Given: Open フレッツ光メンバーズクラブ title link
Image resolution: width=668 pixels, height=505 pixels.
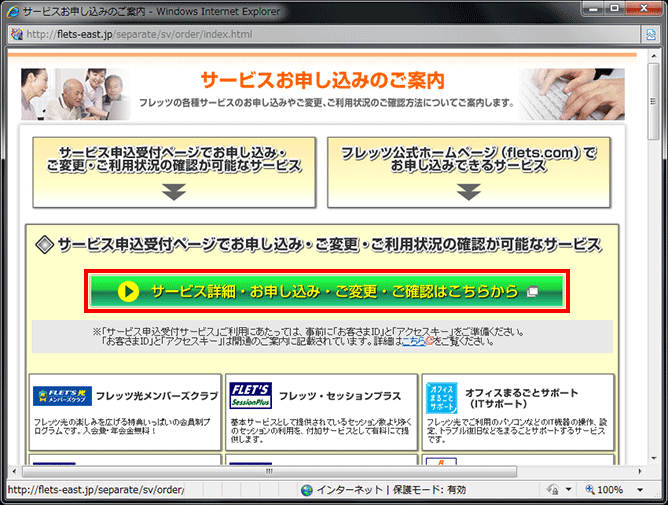Looking at the screenshot, I should coord(157,396).
